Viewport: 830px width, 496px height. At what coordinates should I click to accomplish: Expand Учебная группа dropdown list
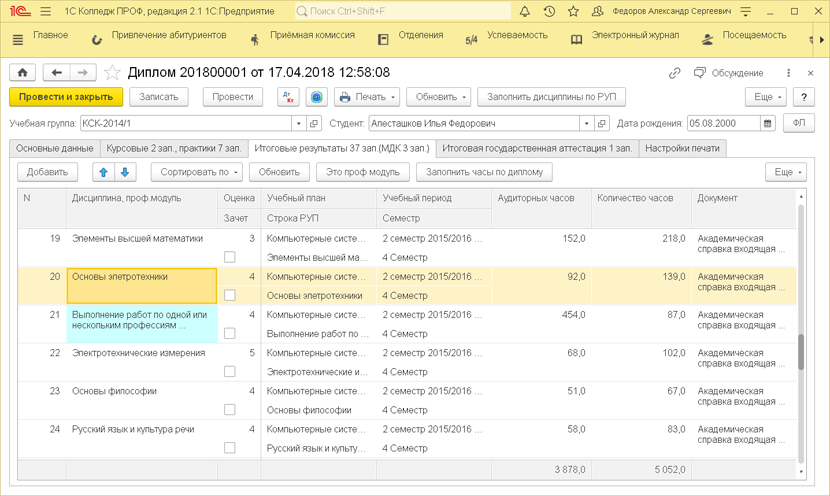pyautogui.click(x=298, y=123)
